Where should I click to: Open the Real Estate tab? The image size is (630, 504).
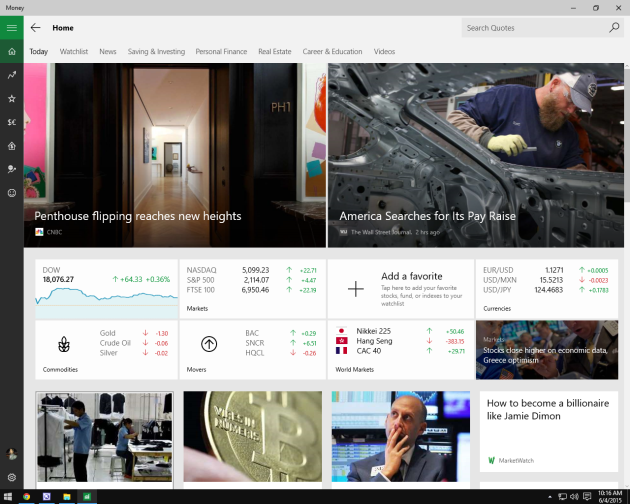(275, 51)
